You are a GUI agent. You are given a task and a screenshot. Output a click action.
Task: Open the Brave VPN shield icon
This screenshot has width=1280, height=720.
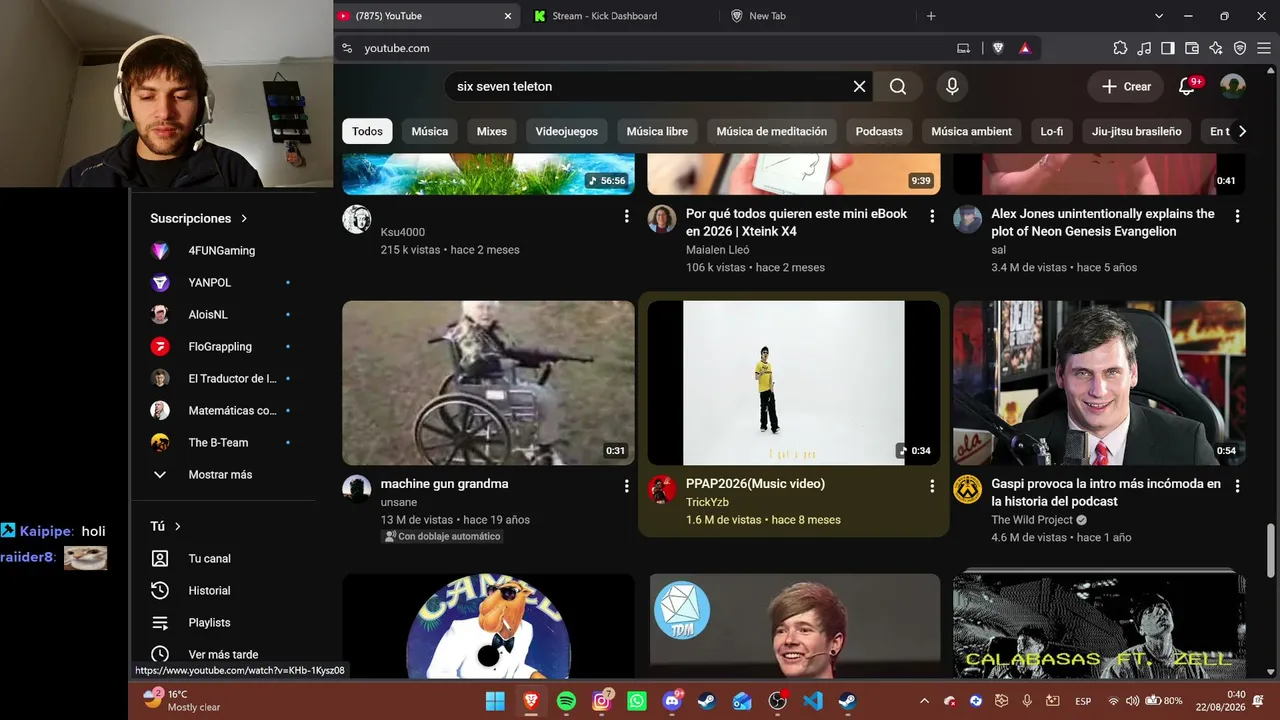(1240, 48)
